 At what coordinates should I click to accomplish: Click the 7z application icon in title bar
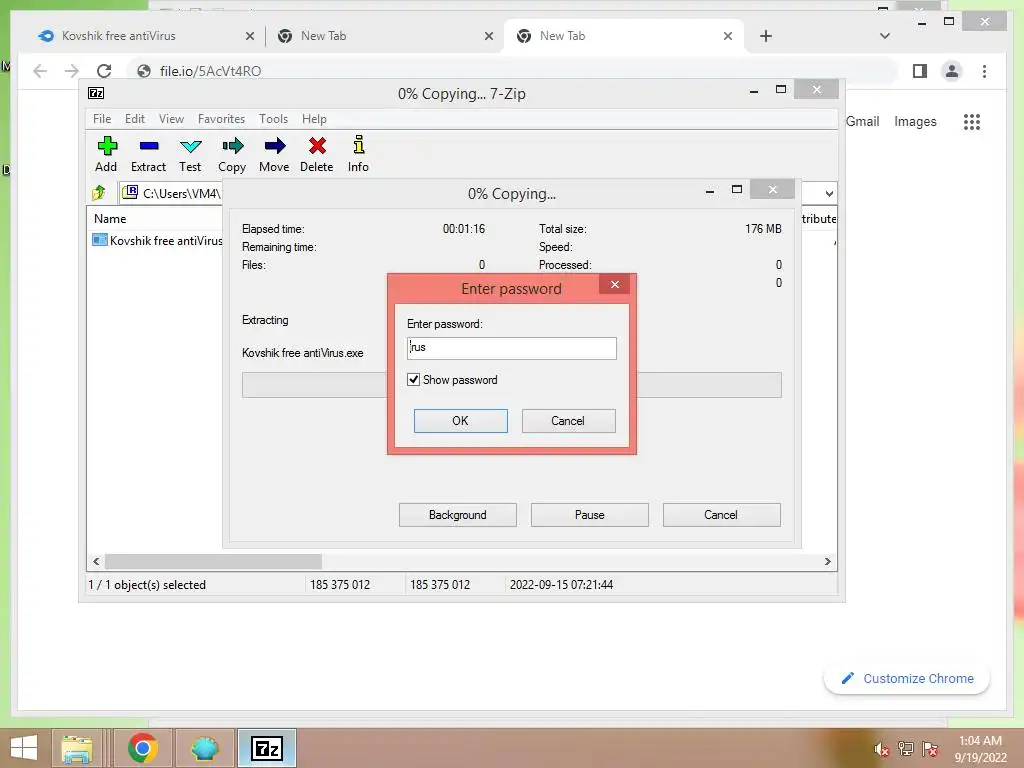click(x=96, y=93)
